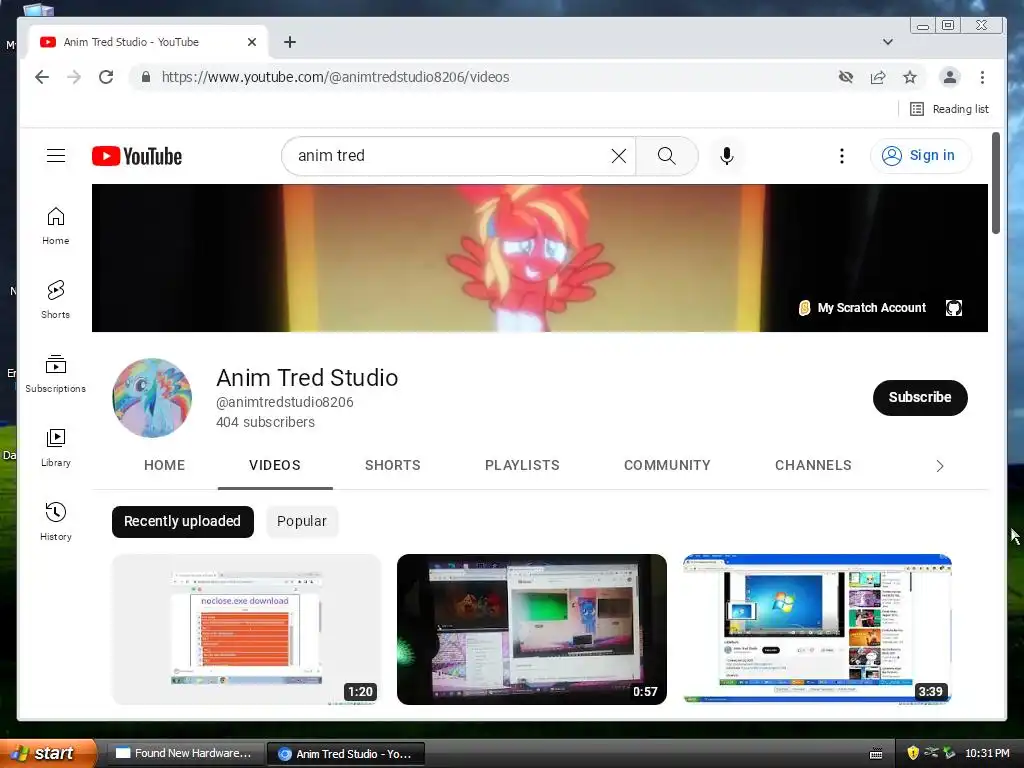Clear the search box with the X
1024x768 pixels.
(x=618, y=155)
